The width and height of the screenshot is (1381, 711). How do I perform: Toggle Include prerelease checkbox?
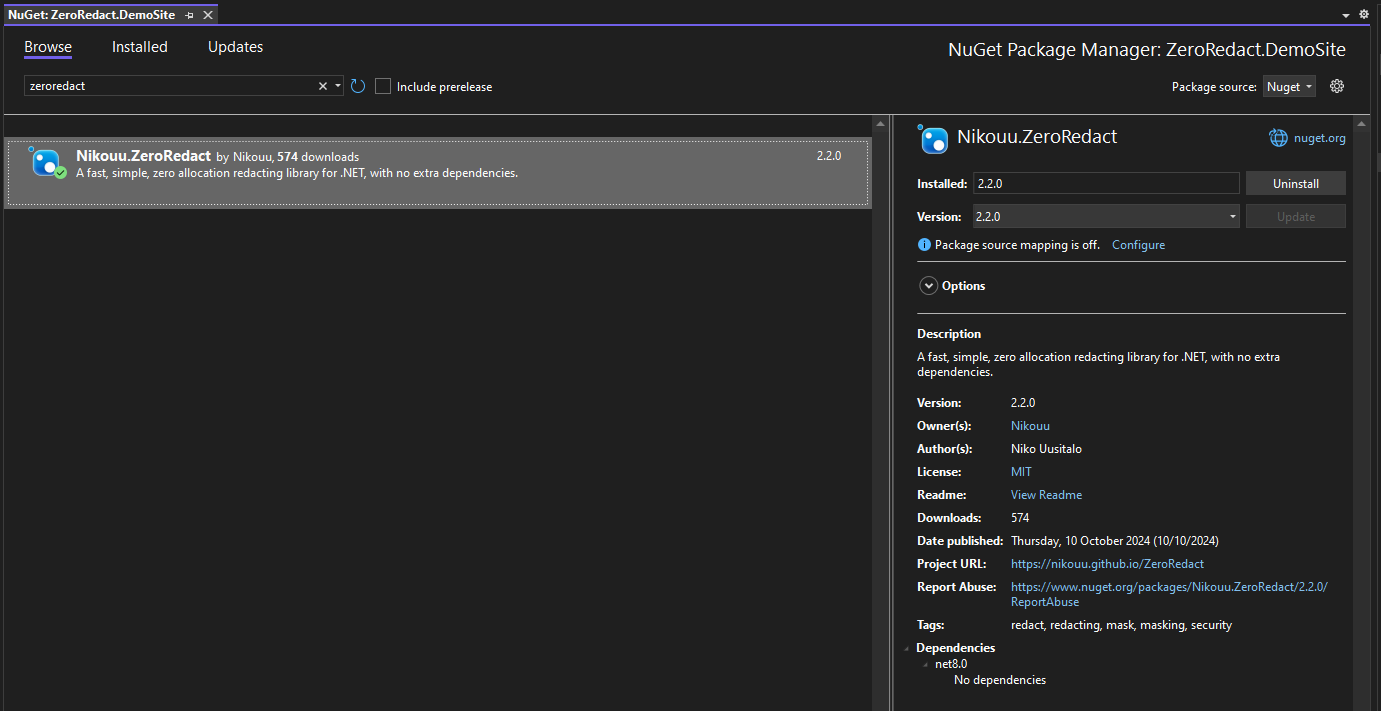pos(383,86)
